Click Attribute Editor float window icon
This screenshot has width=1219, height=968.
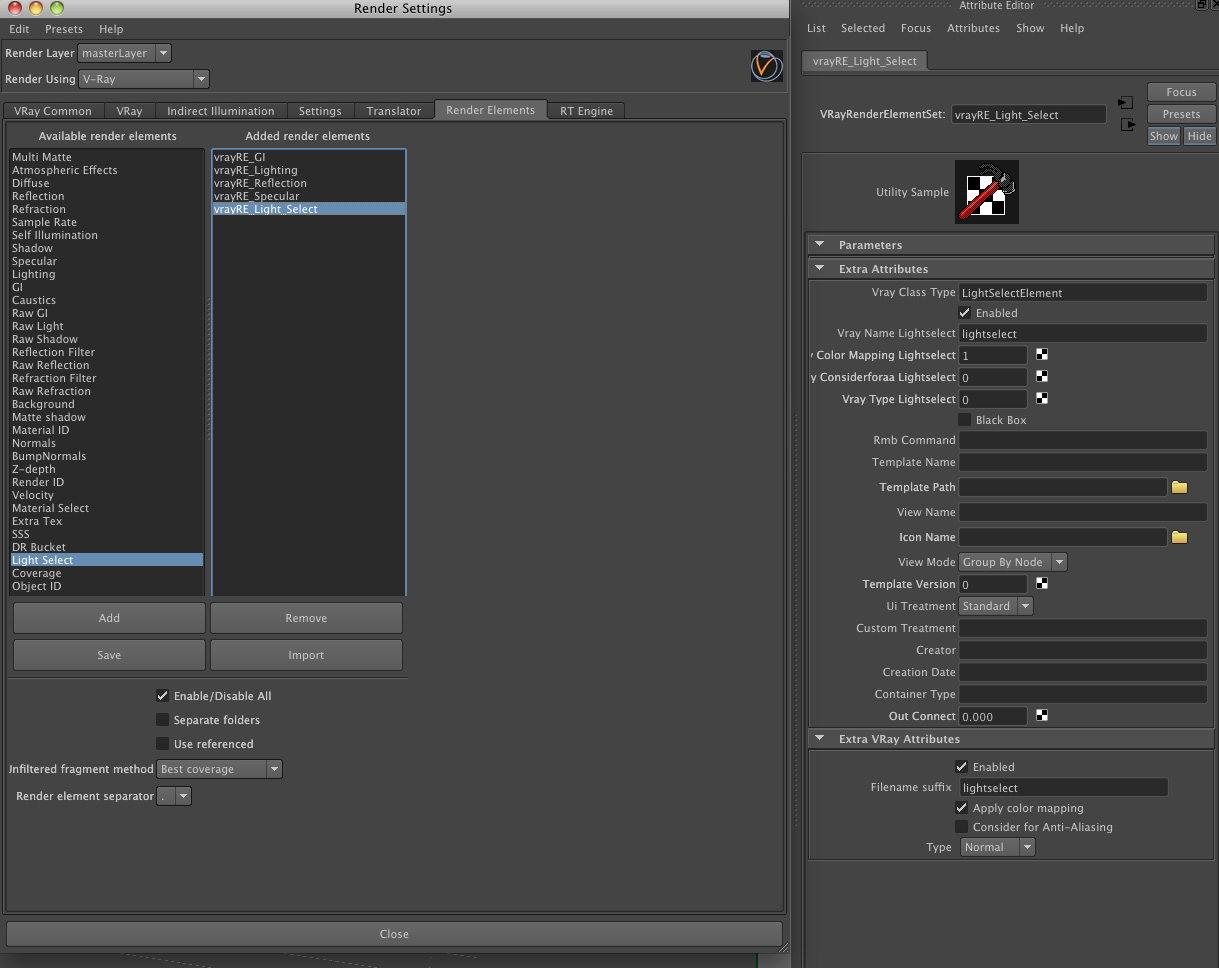click(1200, 6)
